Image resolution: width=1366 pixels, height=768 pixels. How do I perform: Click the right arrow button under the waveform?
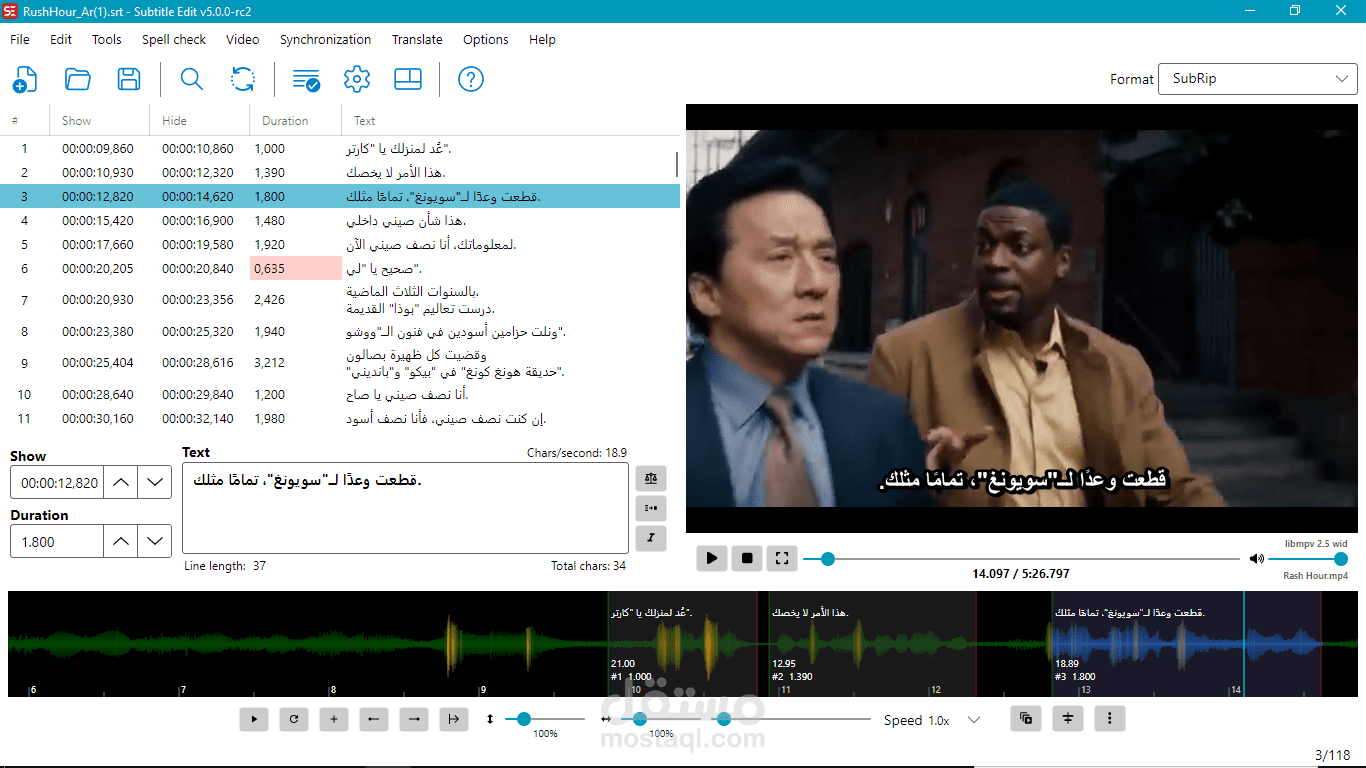pos(414,718)
